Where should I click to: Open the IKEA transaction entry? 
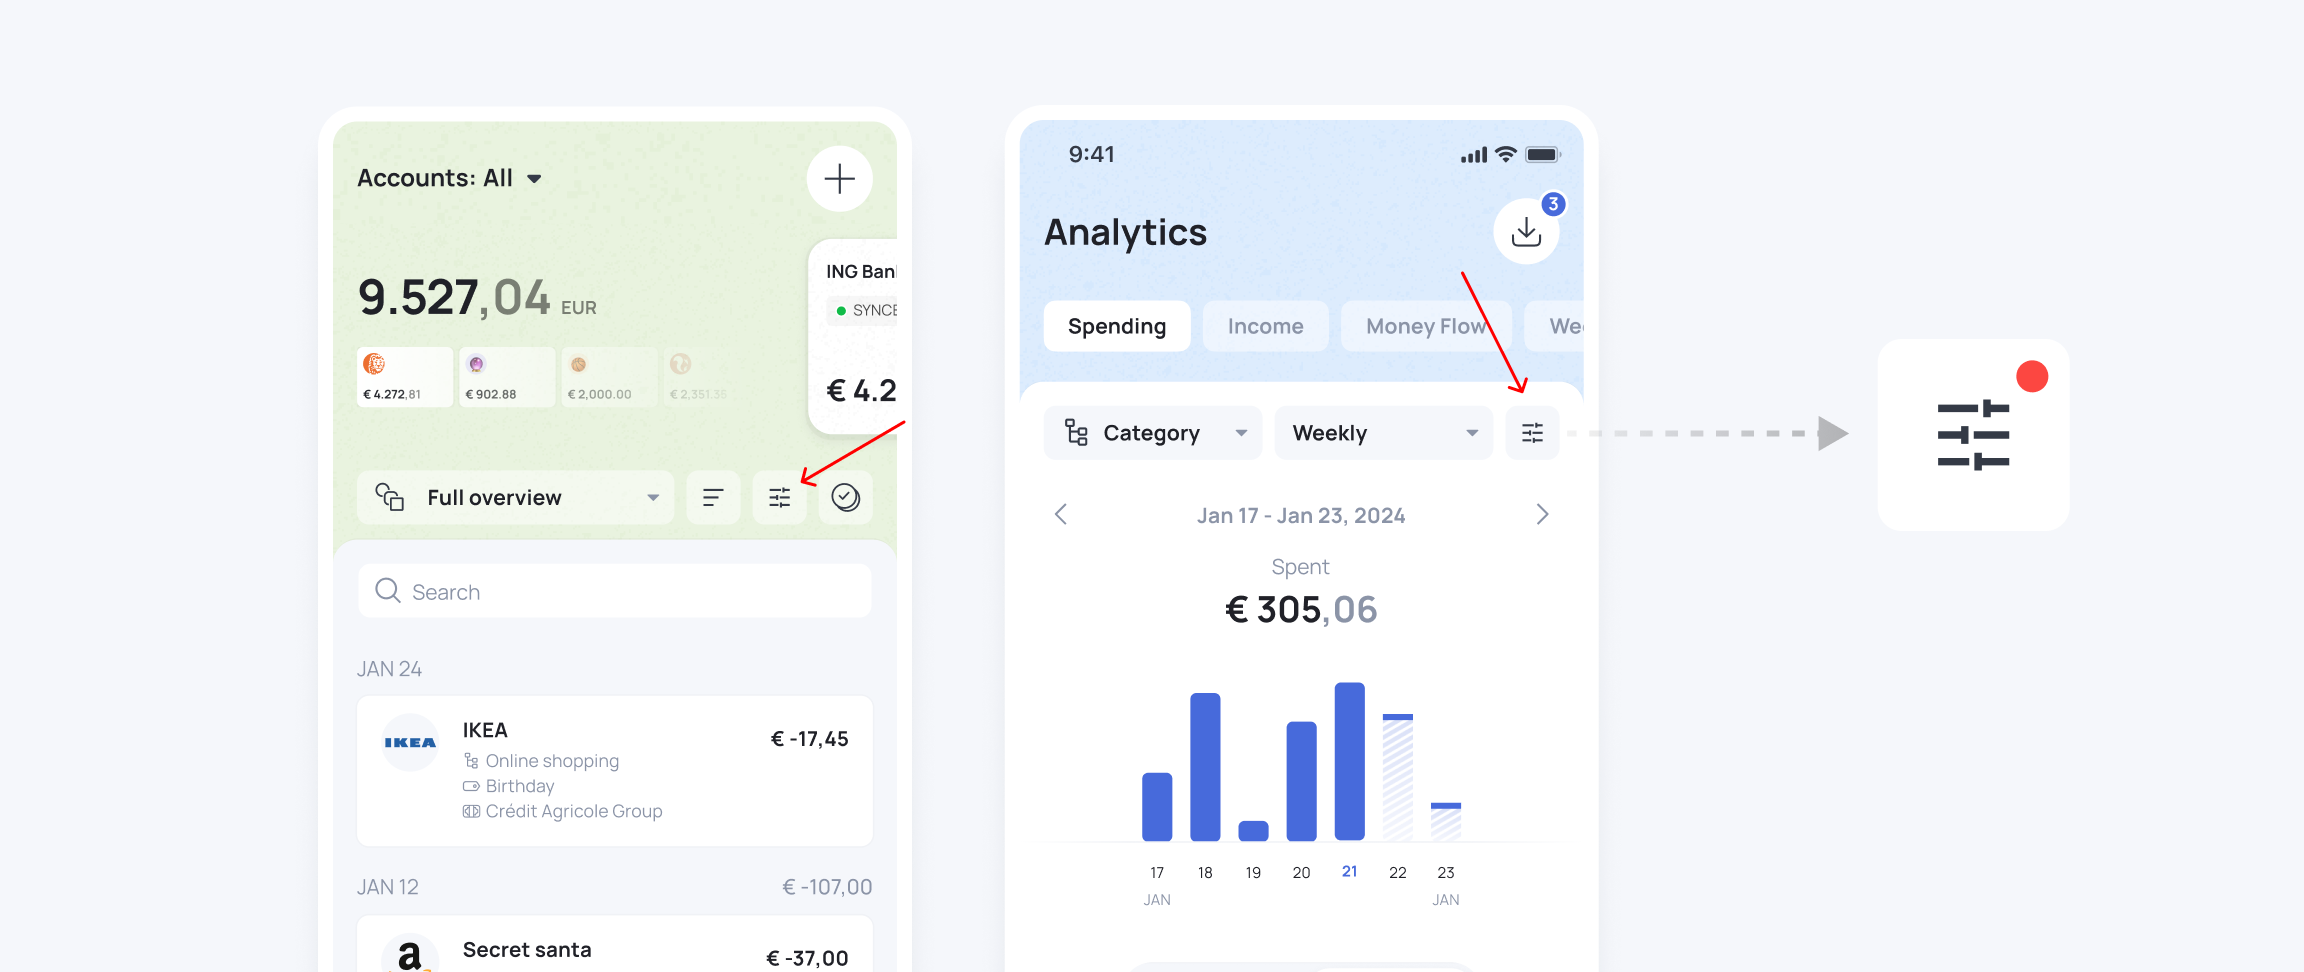tap(615, 771)
